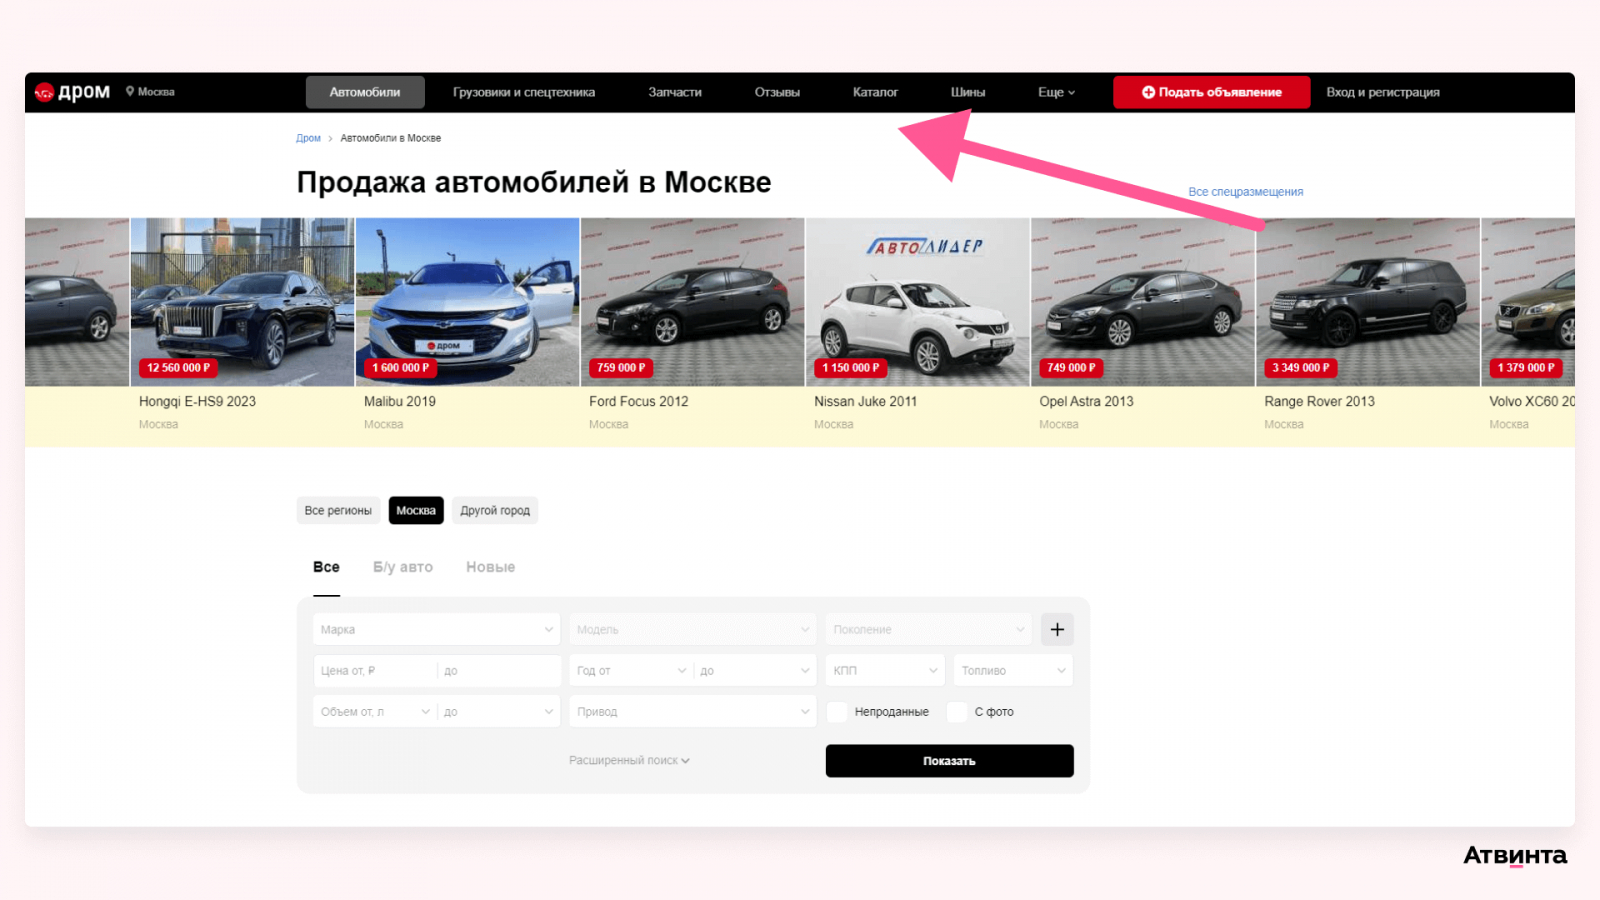The height and width of the screenshot is (900, 1600).
Task: Expand the Привод dropdown
Action: coord(693,712)
